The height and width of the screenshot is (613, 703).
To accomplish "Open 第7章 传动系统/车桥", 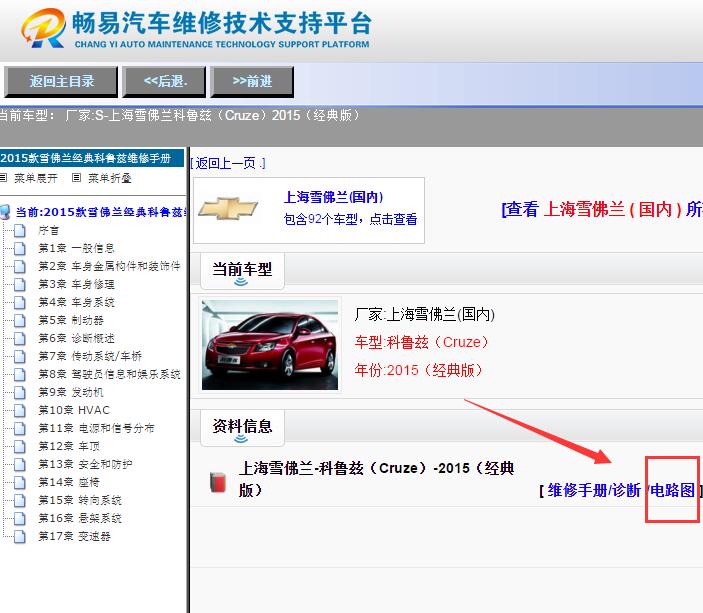I will pyautogui.click(x=90, y=356).
